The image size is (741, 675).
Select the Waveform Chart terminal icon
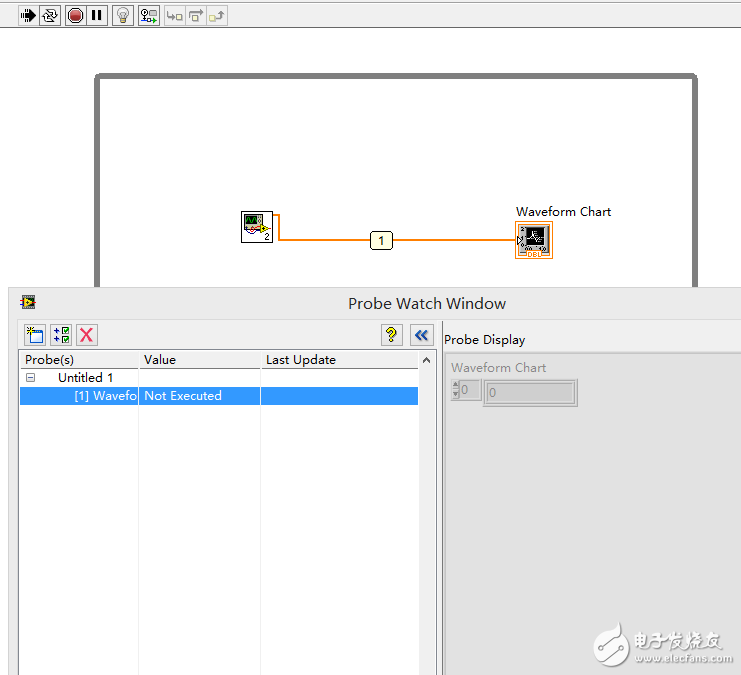(x=534, y=240)
